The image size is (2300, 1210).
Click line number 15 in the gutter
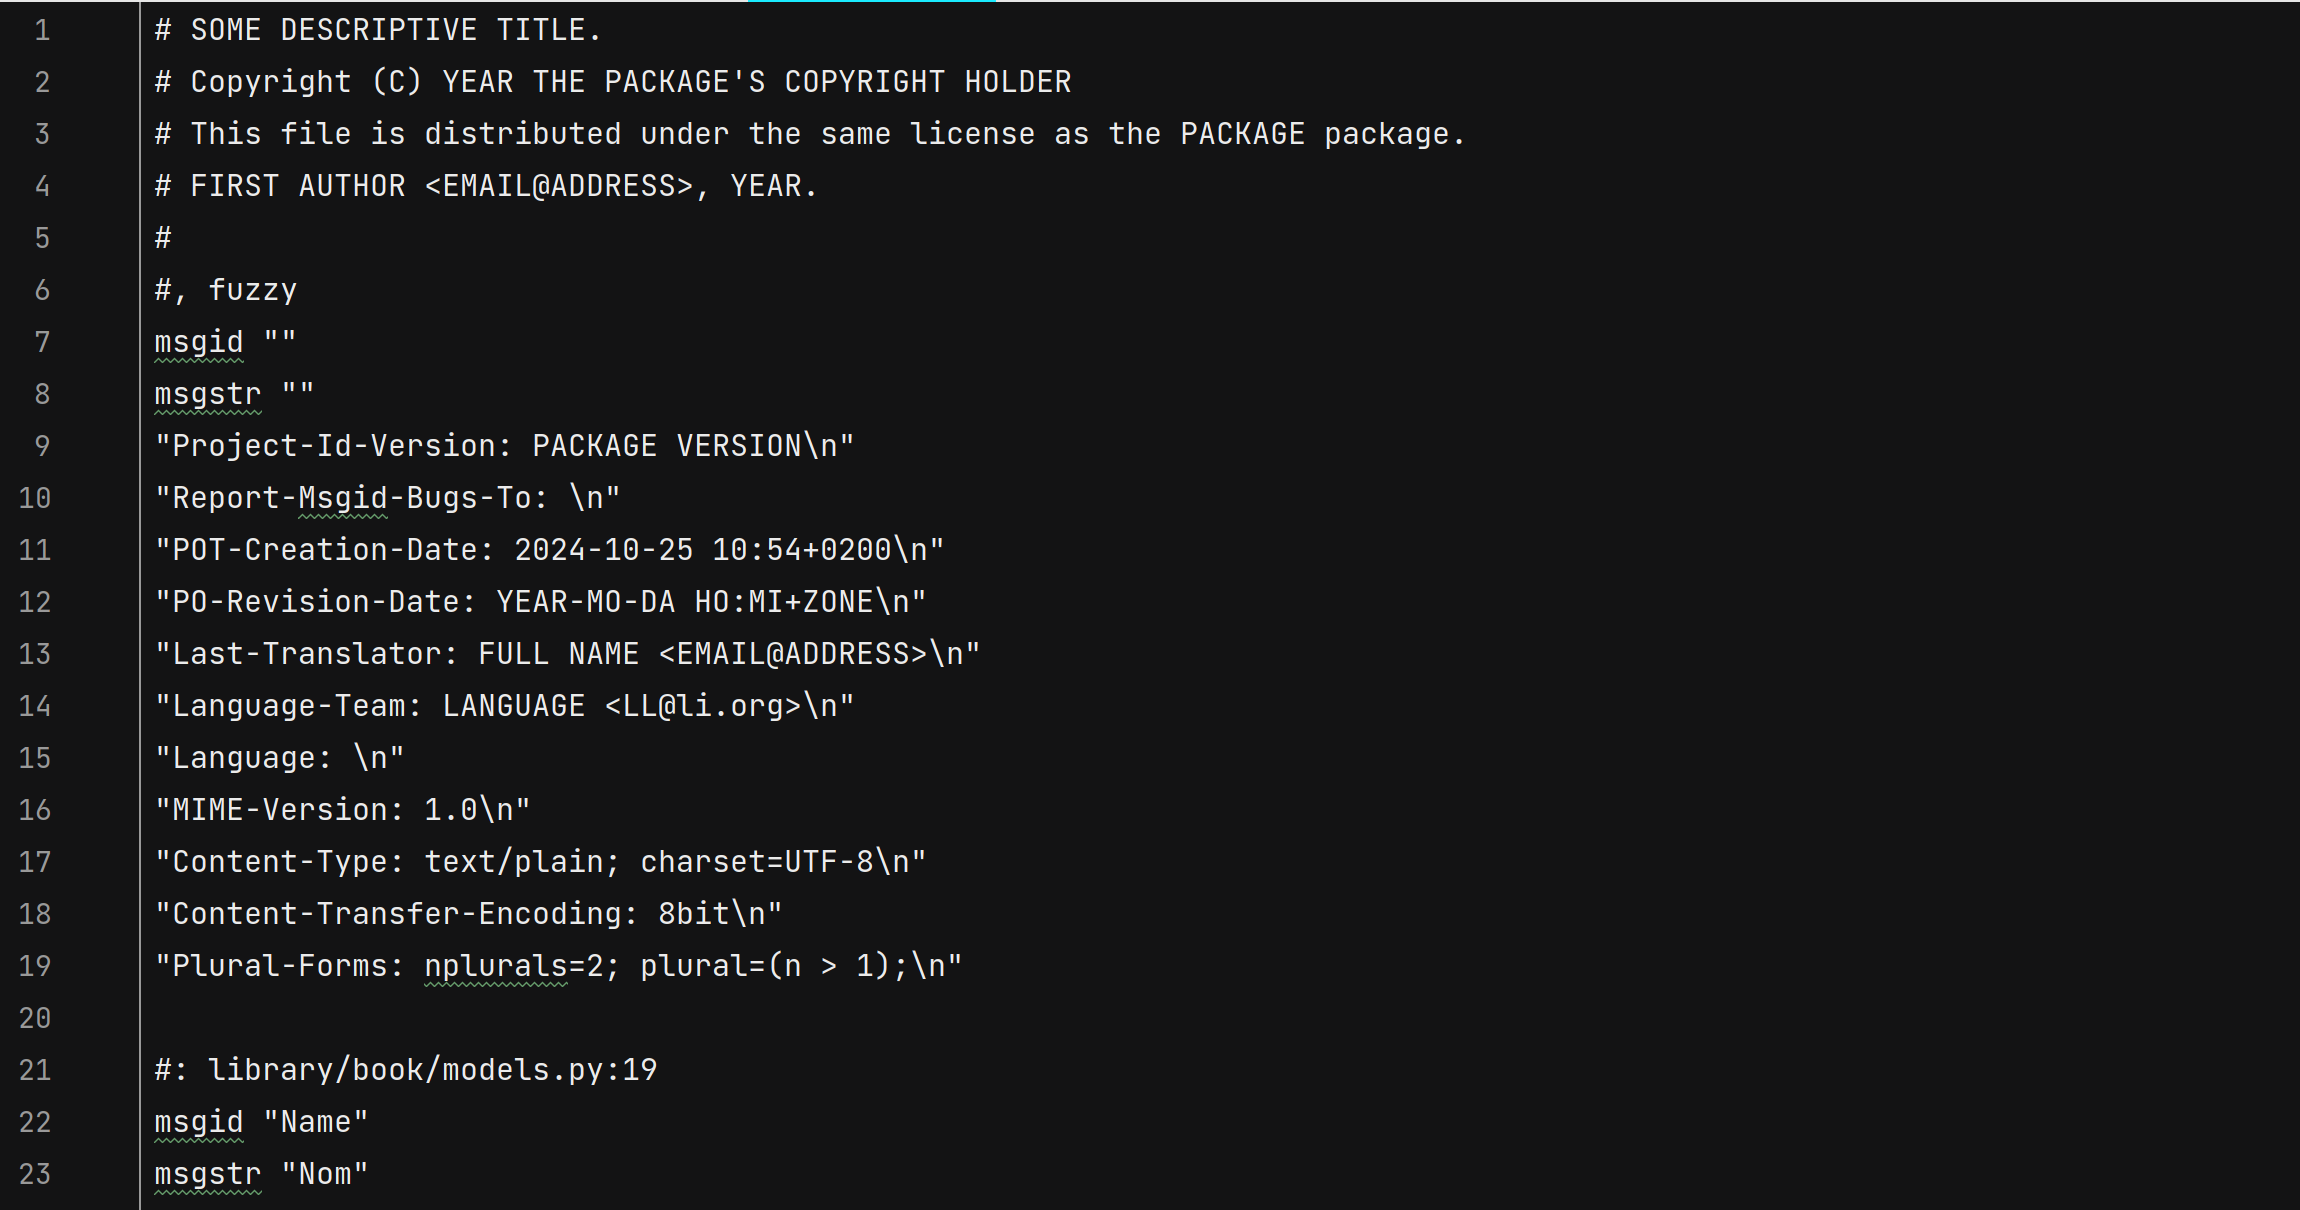[35, 758]
